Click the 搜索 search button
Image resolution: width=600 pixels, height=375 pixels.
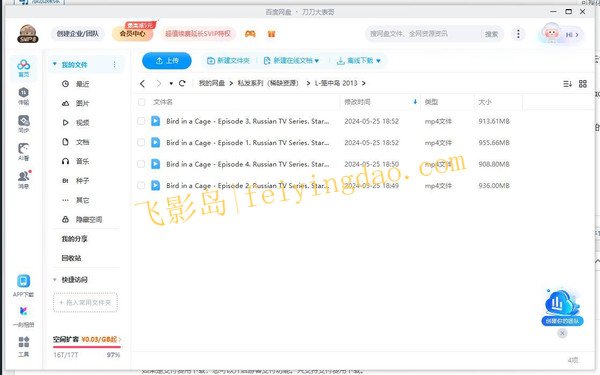(x=491, y=34)
